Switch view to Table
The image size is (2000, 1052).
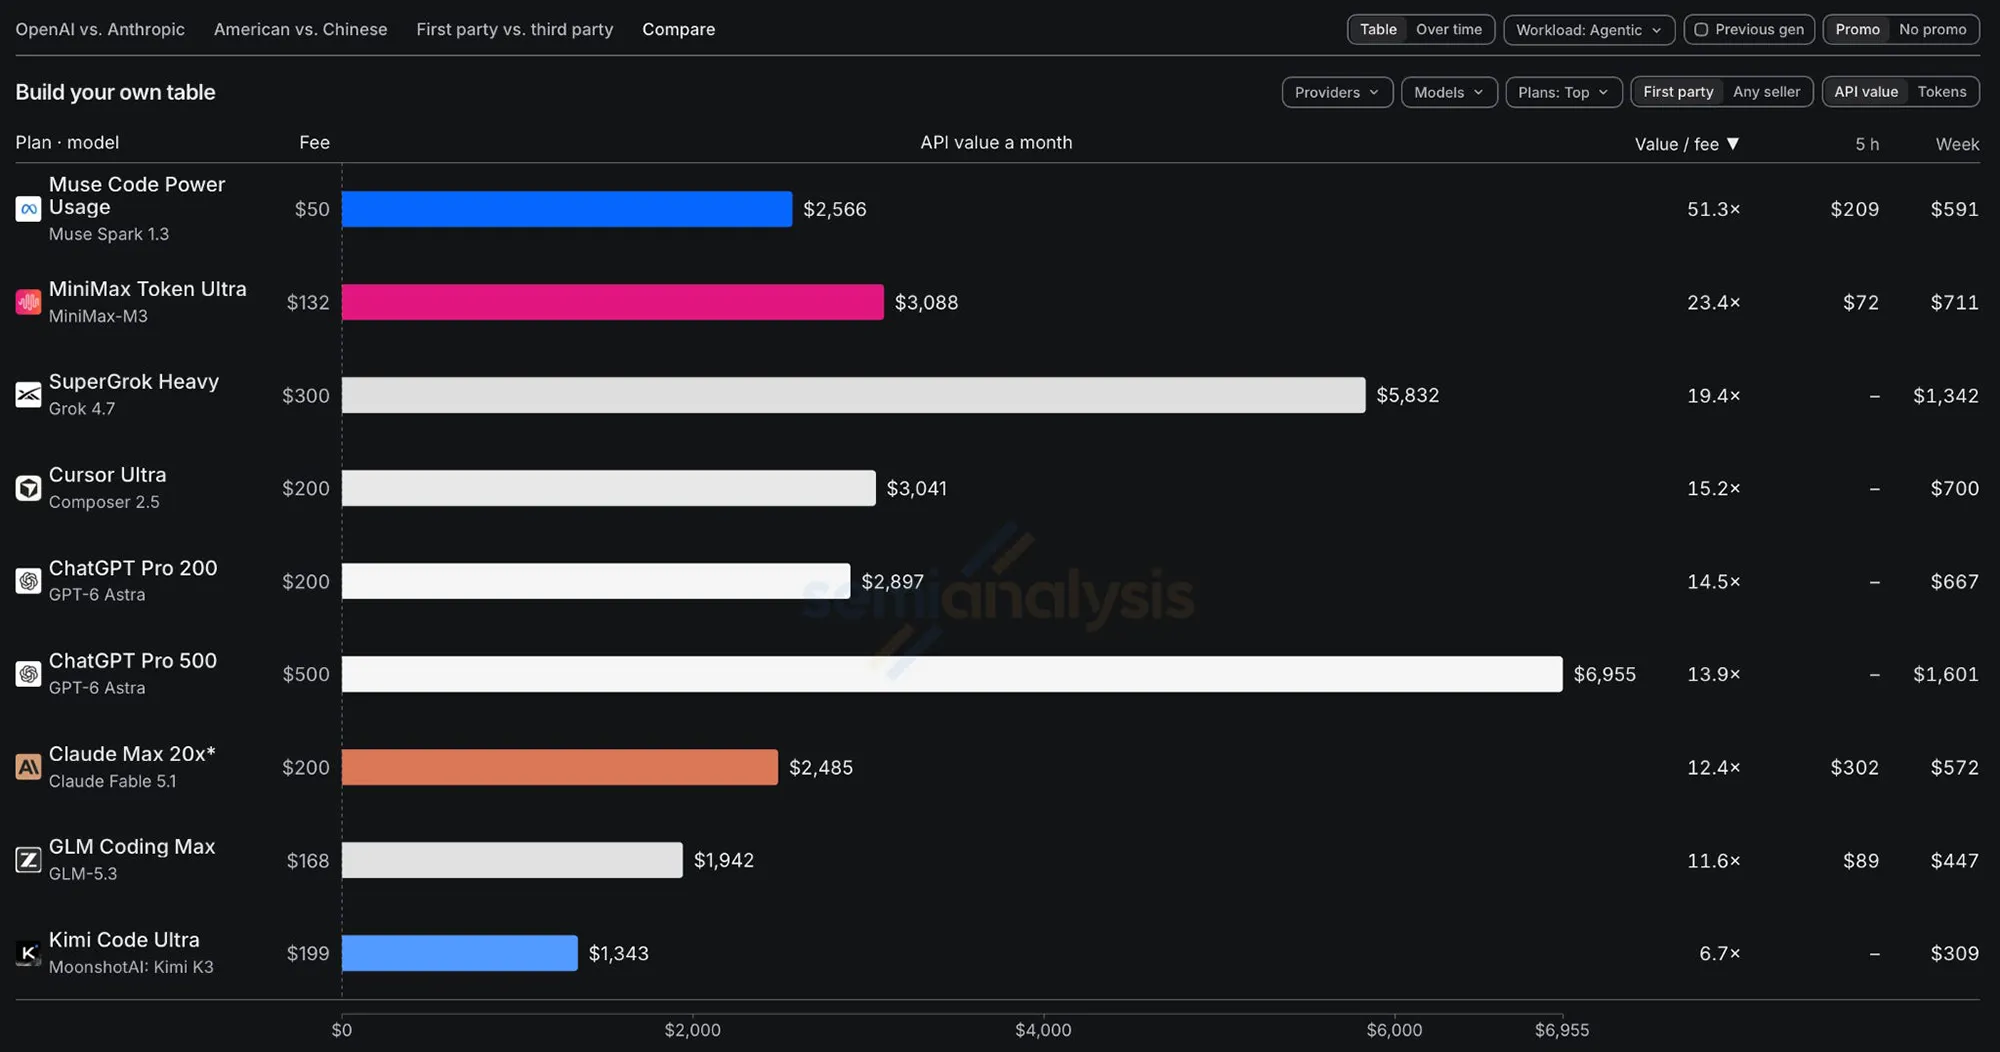(x=1378, y=30)
